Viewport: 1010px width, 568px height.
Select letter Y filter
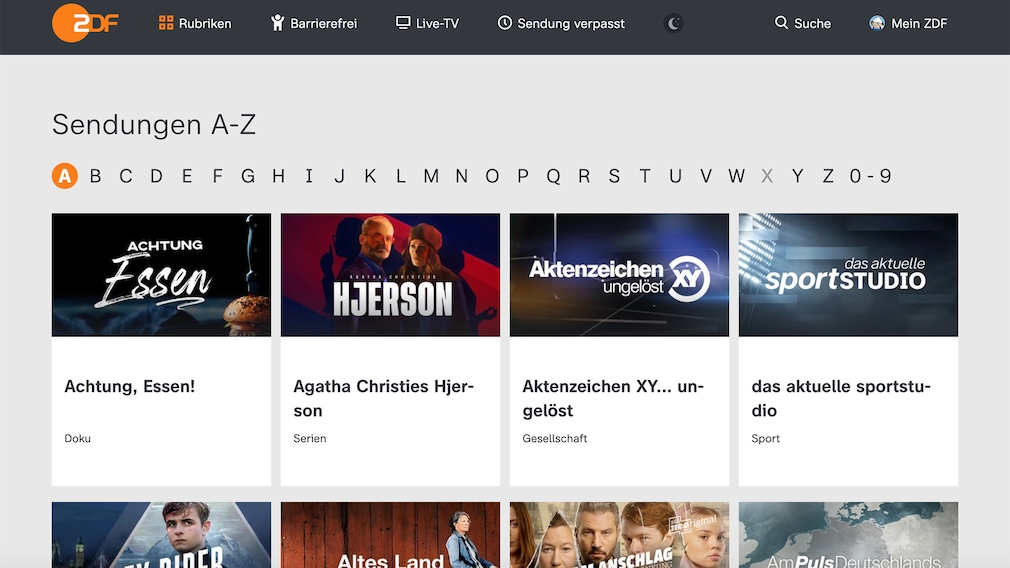coord(797,176)
